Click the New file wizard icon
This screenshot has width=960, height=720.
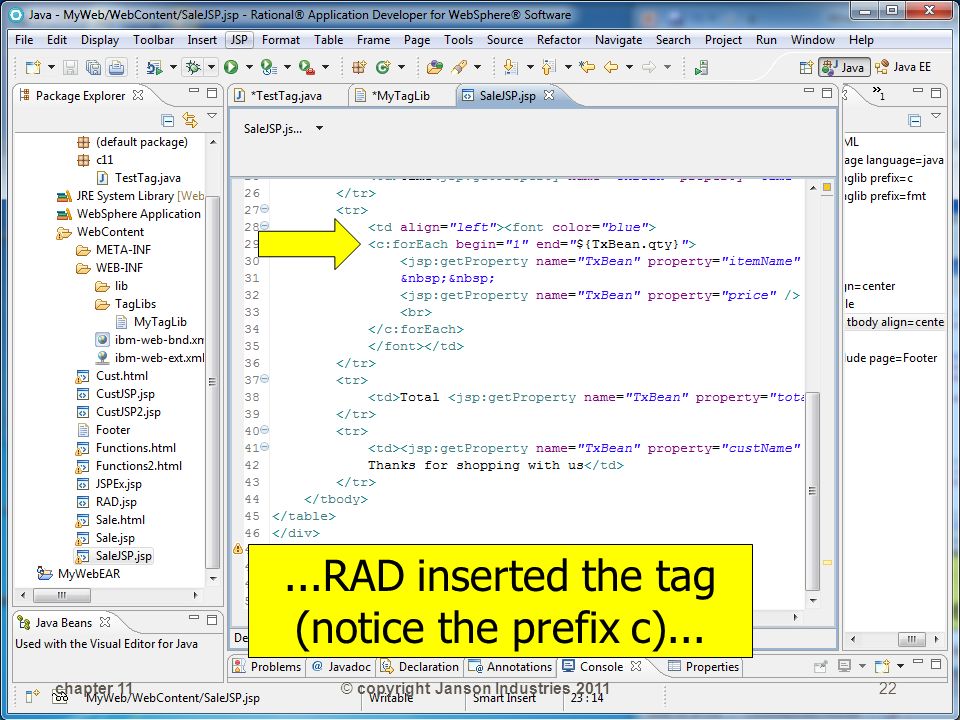coord(32,67)
